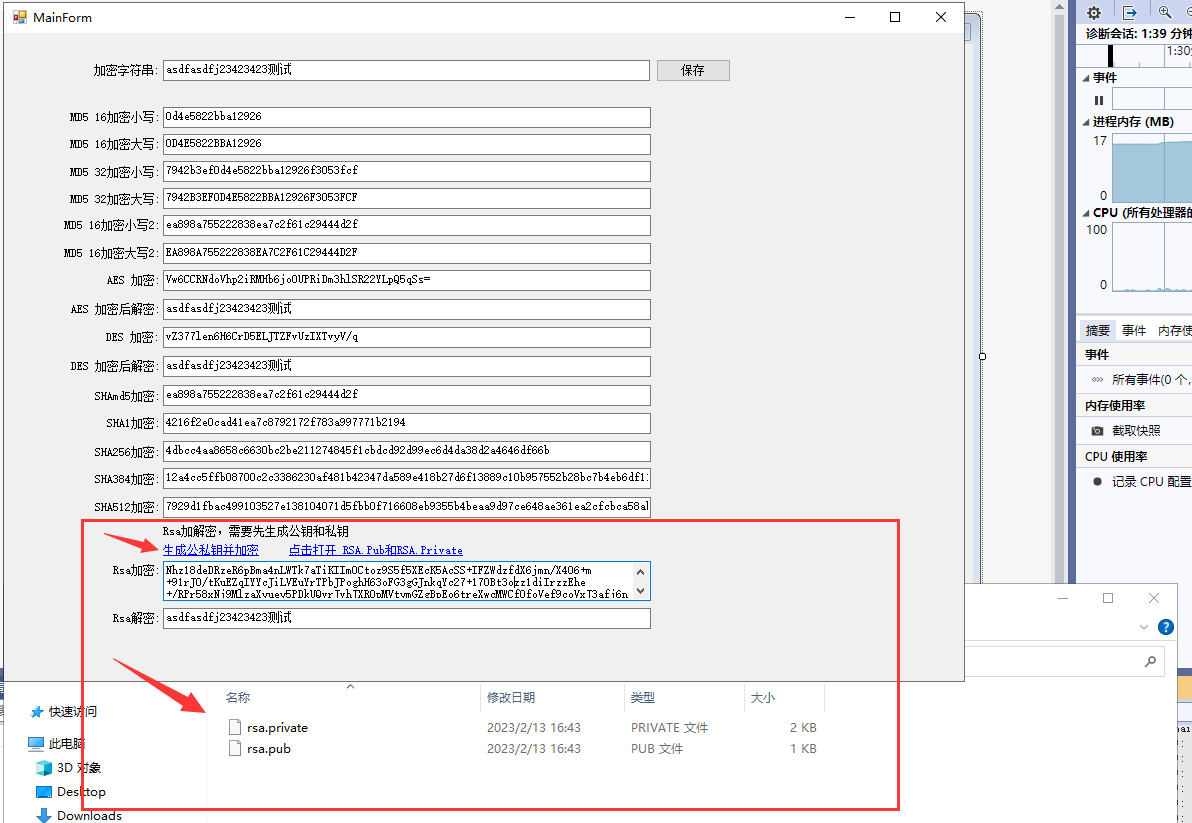
Task: Switch to the 摘要 tab
Action: coord(1097,331)
